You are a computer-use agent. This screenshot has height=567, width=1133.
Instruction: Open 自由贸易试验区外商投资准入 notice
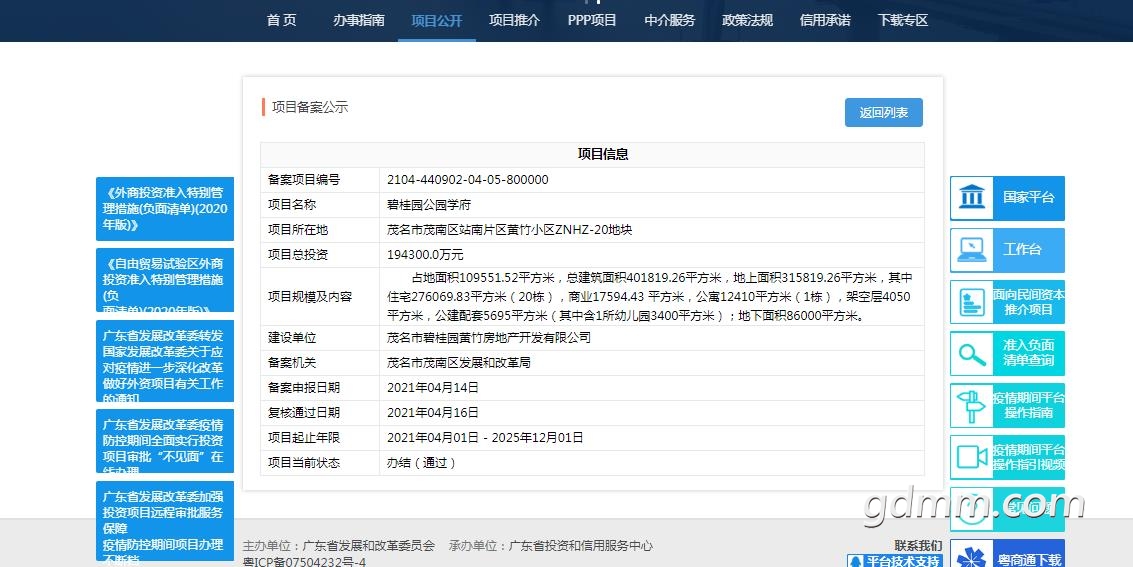click(x=165, y=280)
